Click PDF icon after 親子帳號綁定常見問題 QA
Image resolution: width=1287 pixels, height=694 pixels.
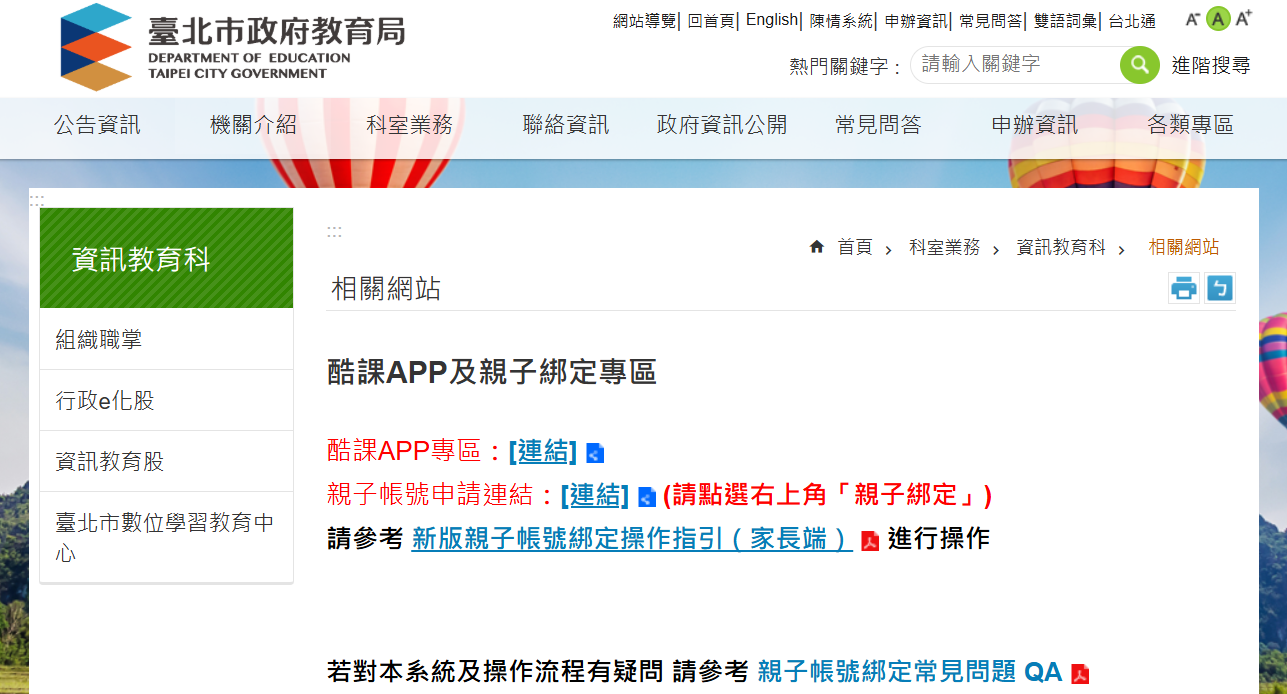pos(1080,674)
